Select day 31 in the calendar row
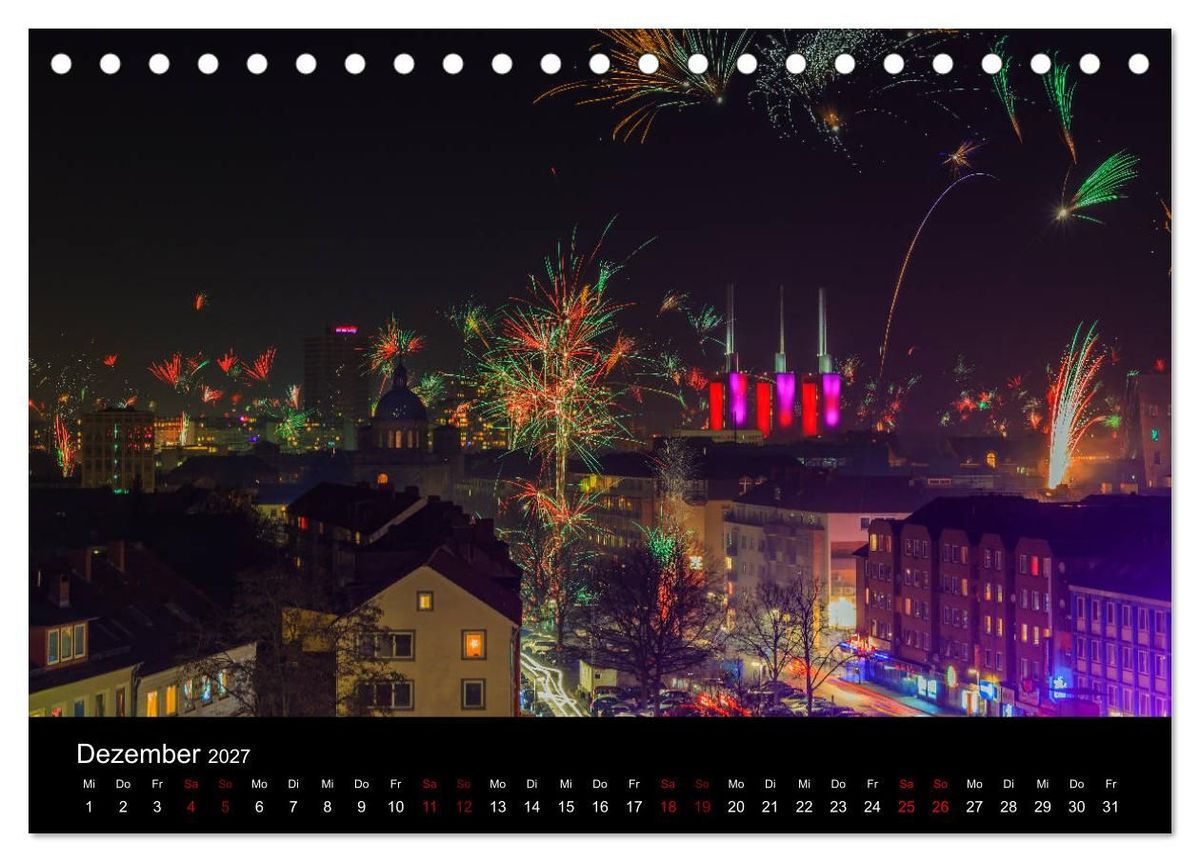This screenshot has height=862, width=1200. [1110, 807]
